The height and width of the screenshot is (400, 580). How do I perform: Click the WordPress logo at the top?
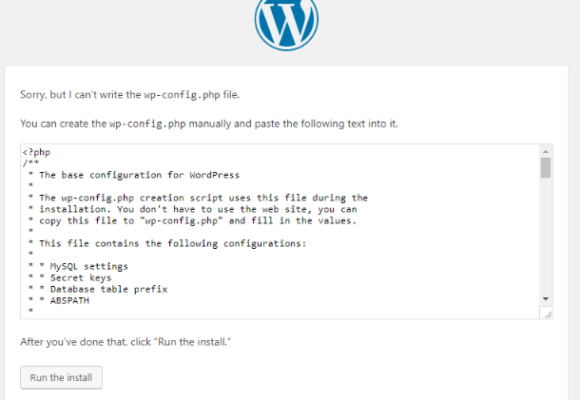point(286,22)
